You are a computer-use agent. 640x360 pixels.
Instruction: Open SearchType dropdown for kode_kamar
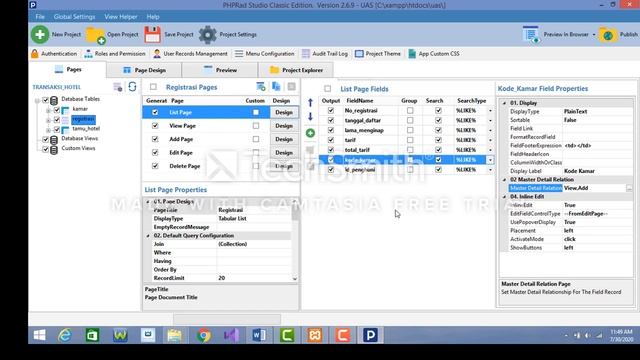490,160
